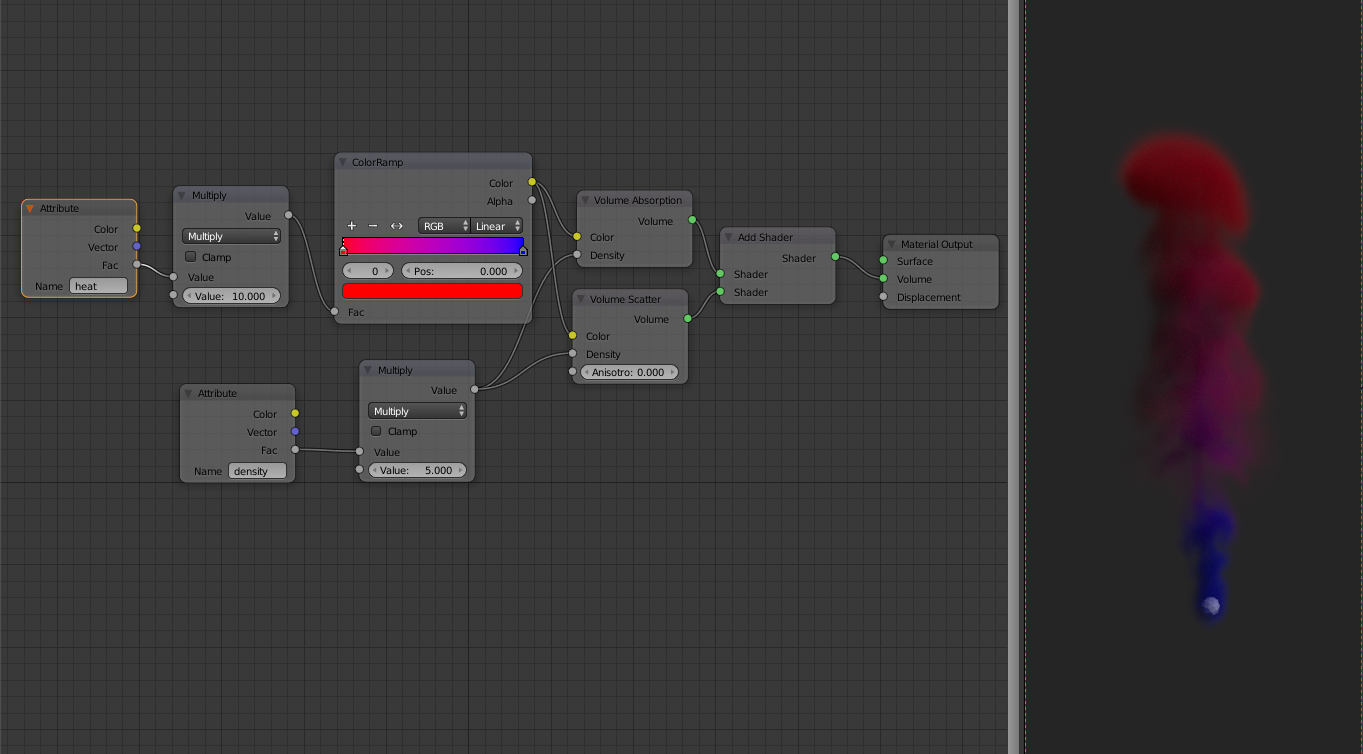Viewport: 1363px width, 754px height.
Task: Add a new color stop in ColorRamp
Action: [352, 226]
